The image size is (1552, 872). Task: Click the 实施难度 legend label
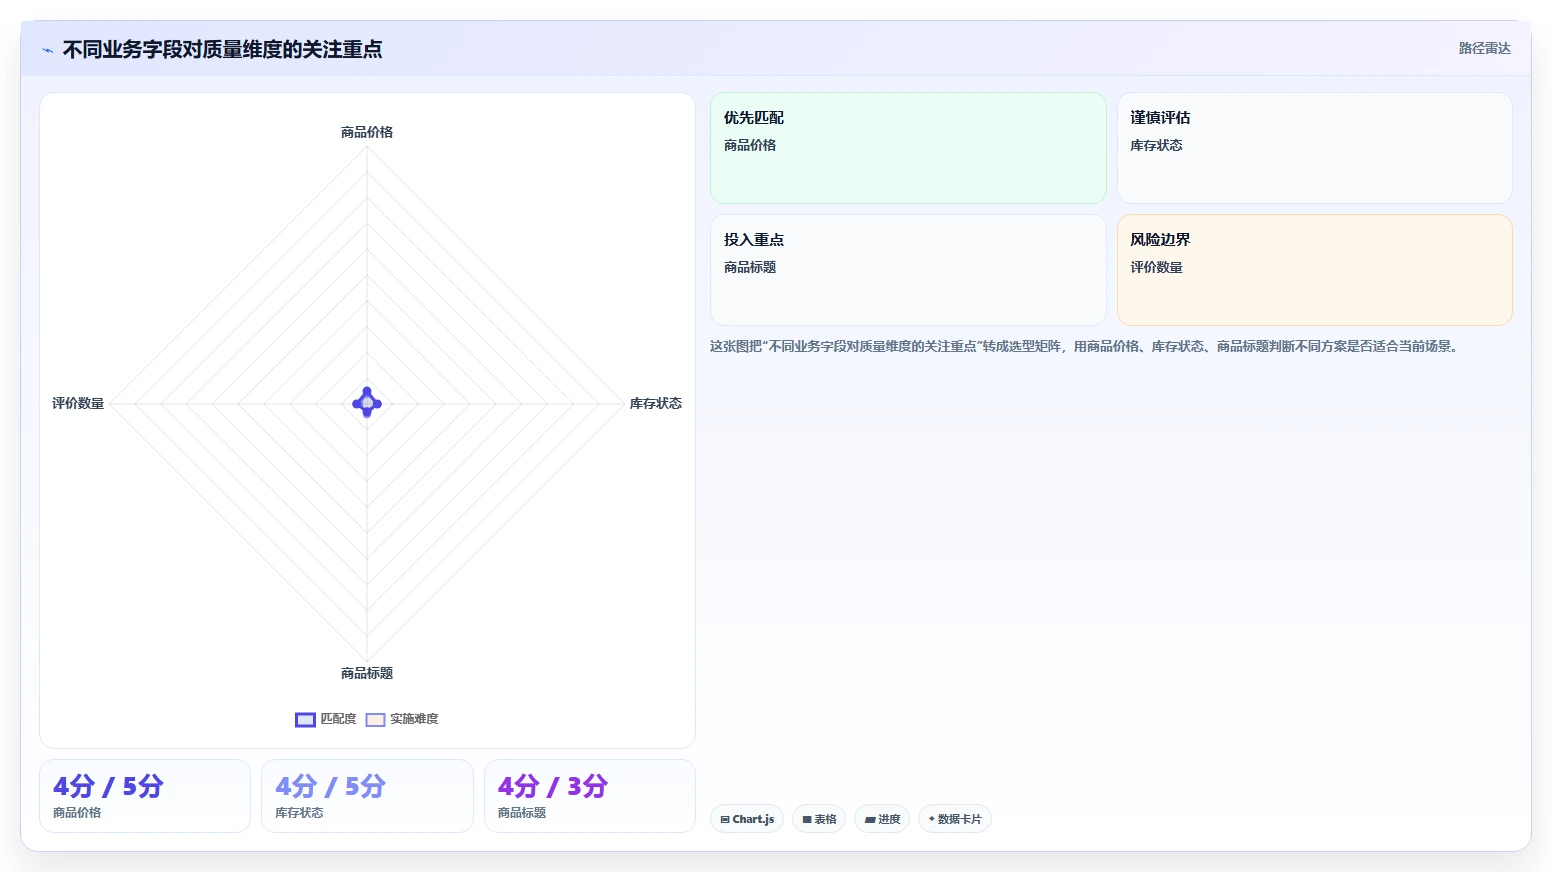point(414,719)
